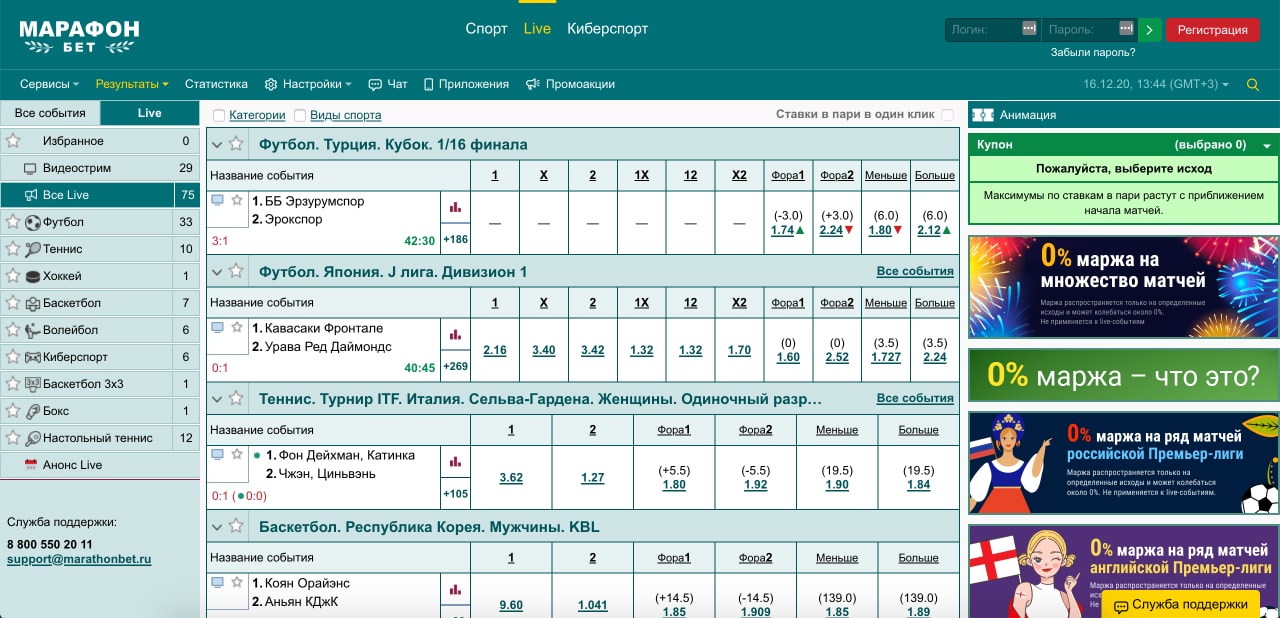
Task: Click the Забыли пароль? link
Action: tap(1093, 53)
